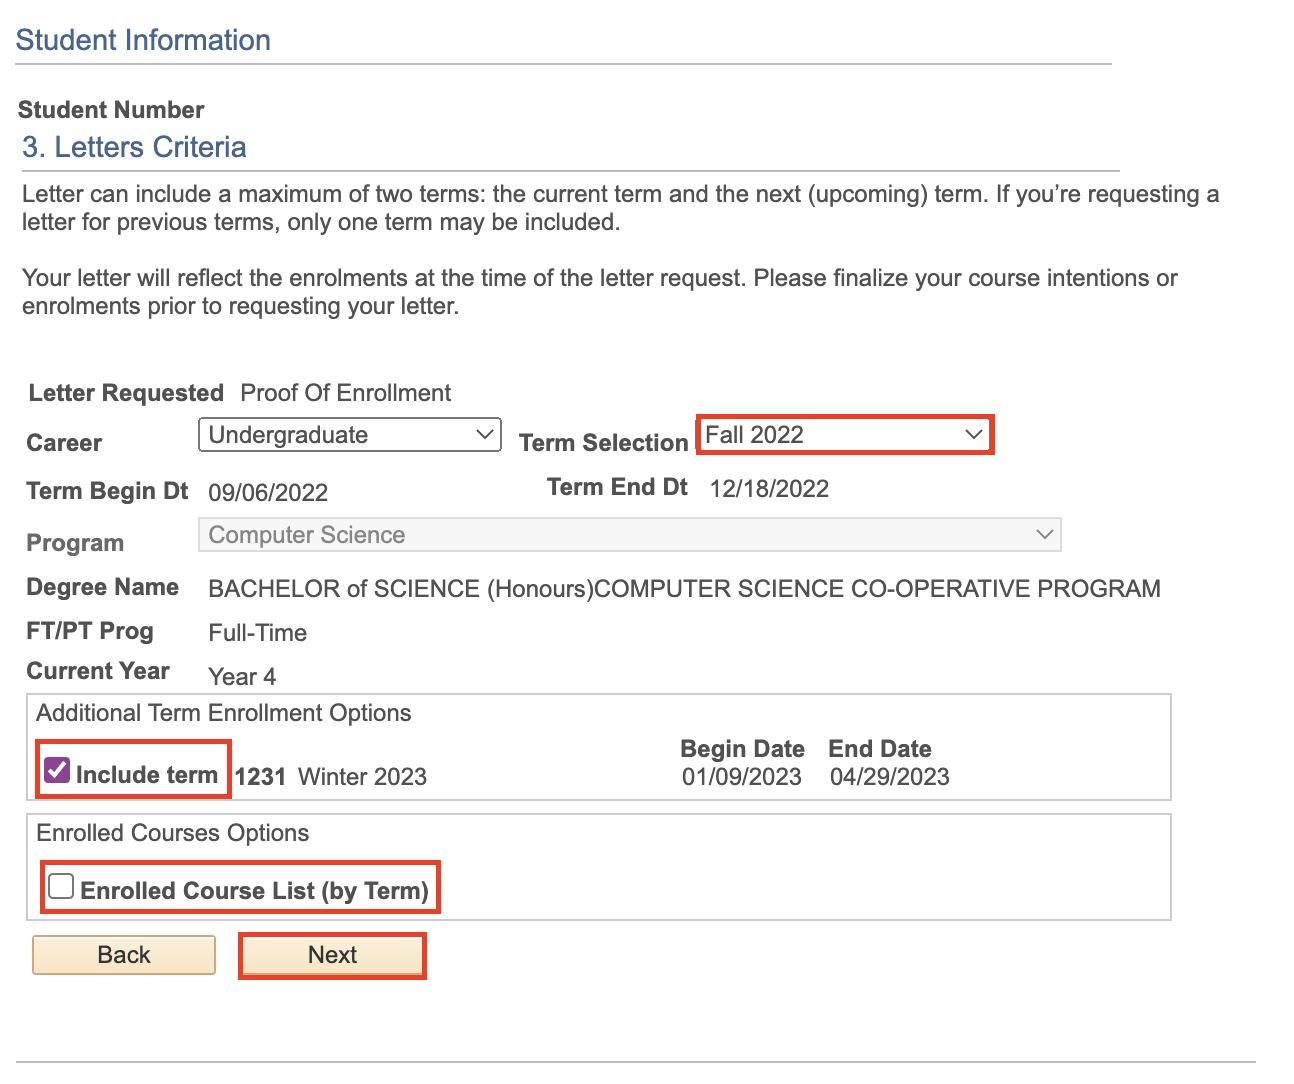Screen dimensions: 1294x1084
Task: Click the Additional Term Enrollment Options title
Action: pyautogui.click(x=224, y=713)
